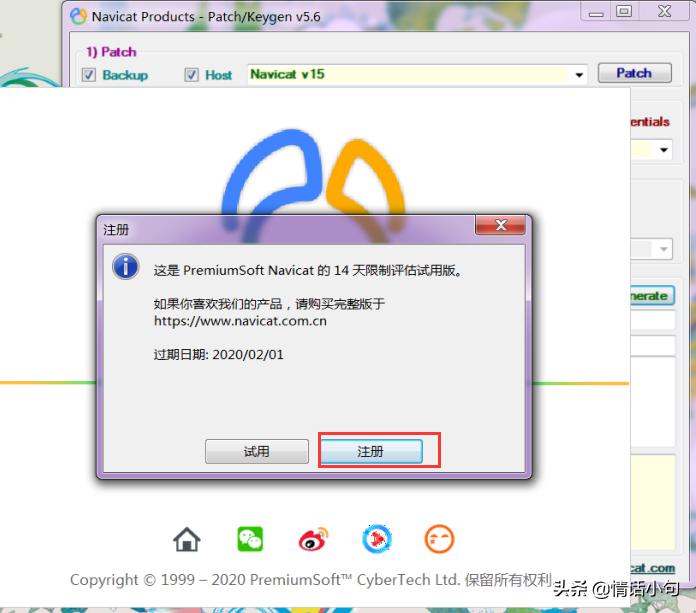The image size is (696, 613).
Task: Click the Navicat v15 text in combo box
Action: click(x=288, y=74)
